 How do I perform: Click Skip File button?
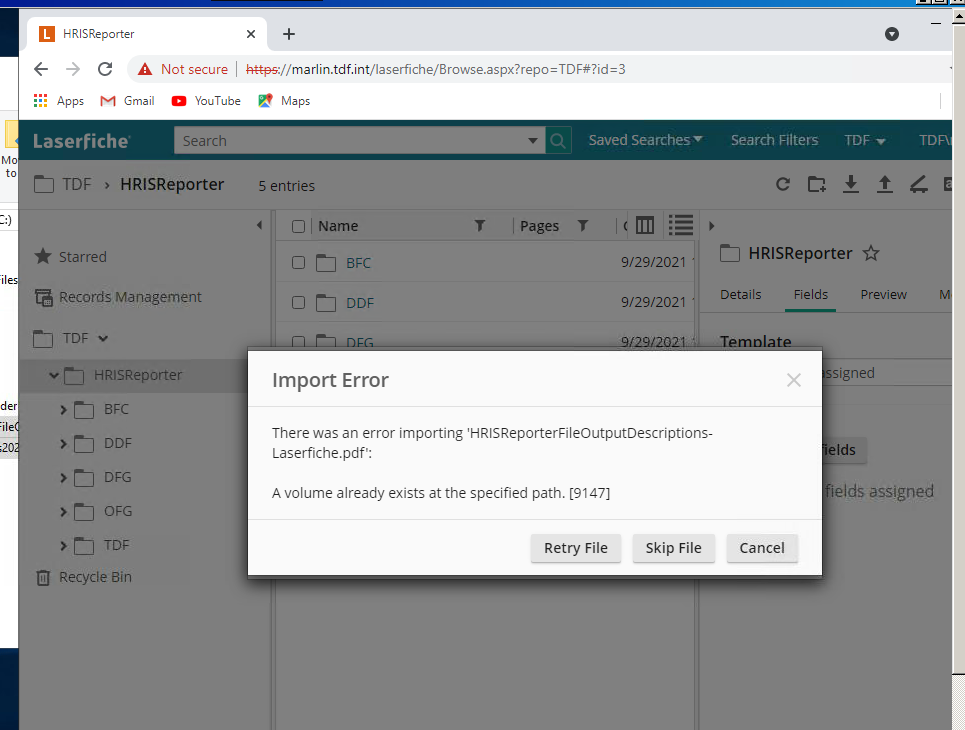673,548
